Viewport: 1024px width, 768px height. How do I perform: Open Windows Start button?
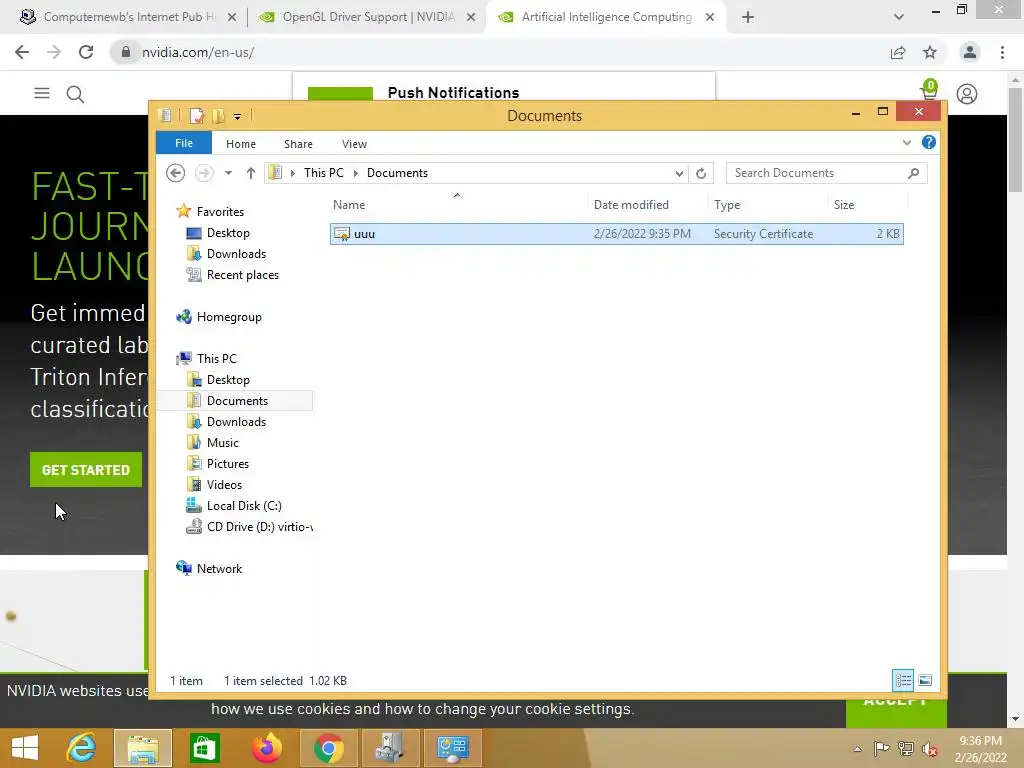click(25, 748)
